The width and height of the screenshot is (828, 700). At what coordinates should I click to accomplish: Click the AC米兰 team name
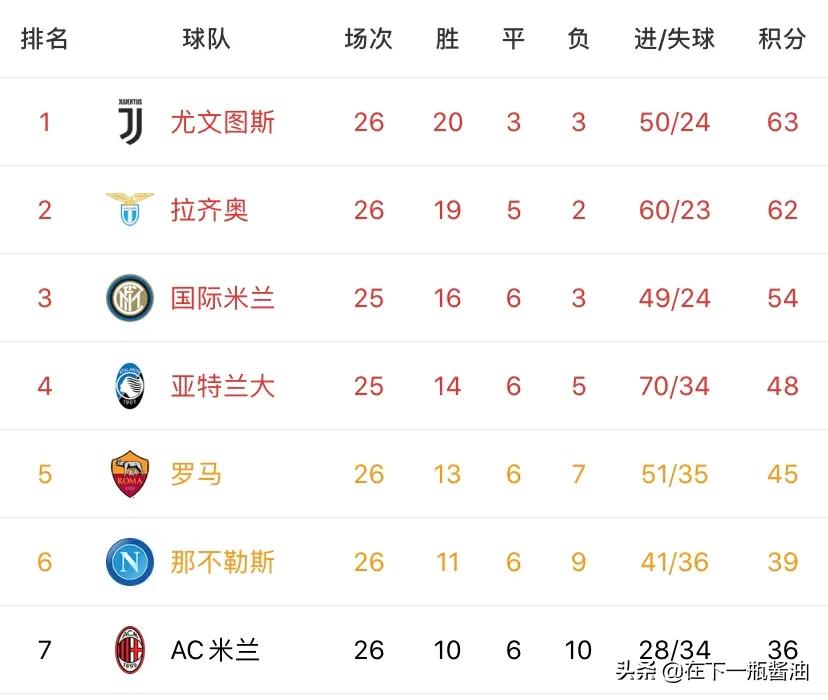215,650
